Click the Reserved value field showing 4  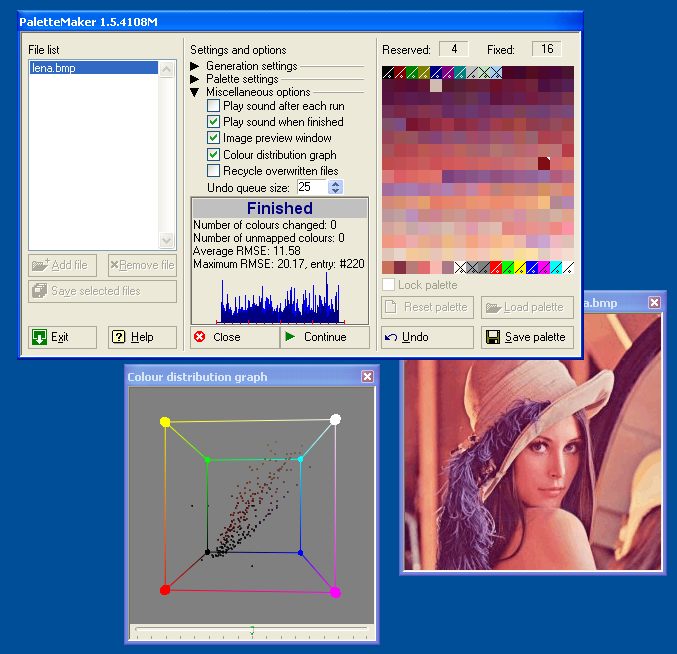(x=454, y=49)
